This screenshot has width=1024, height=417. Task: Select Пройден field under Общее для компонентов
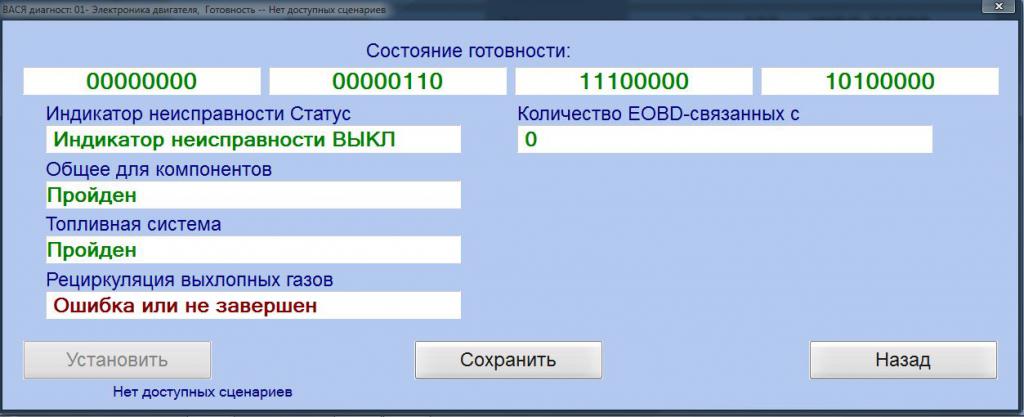253,195
